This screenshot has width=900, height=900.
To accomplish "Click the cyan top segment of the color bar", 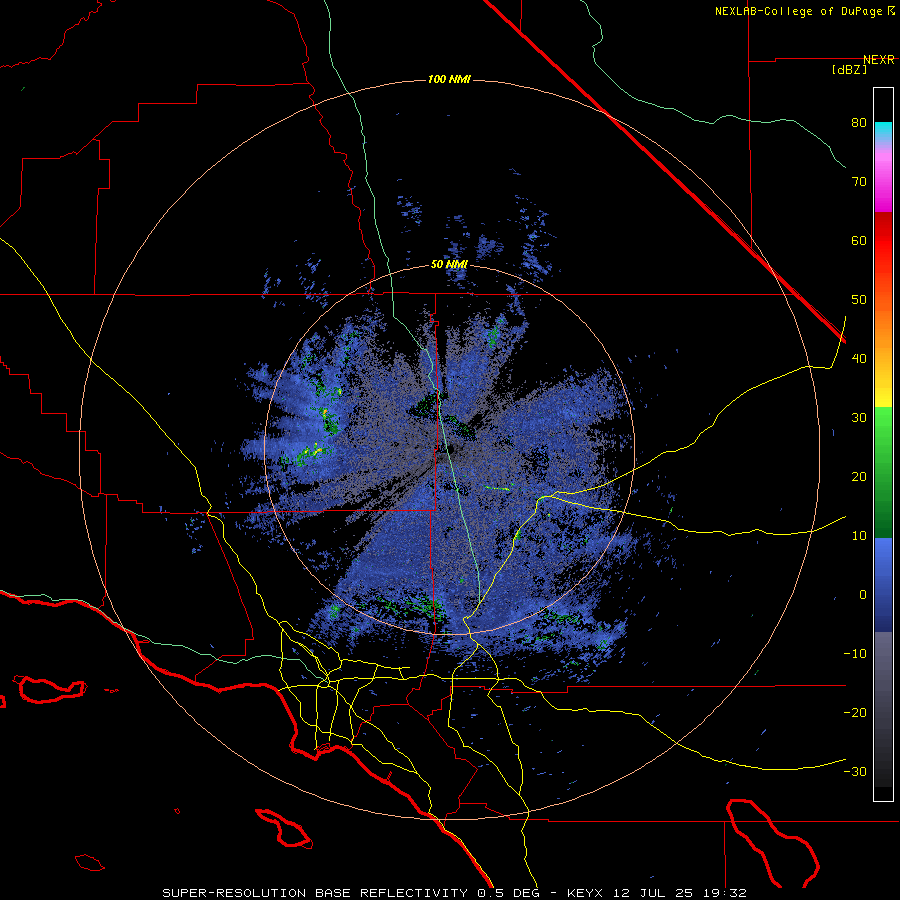I will (883, 130).
